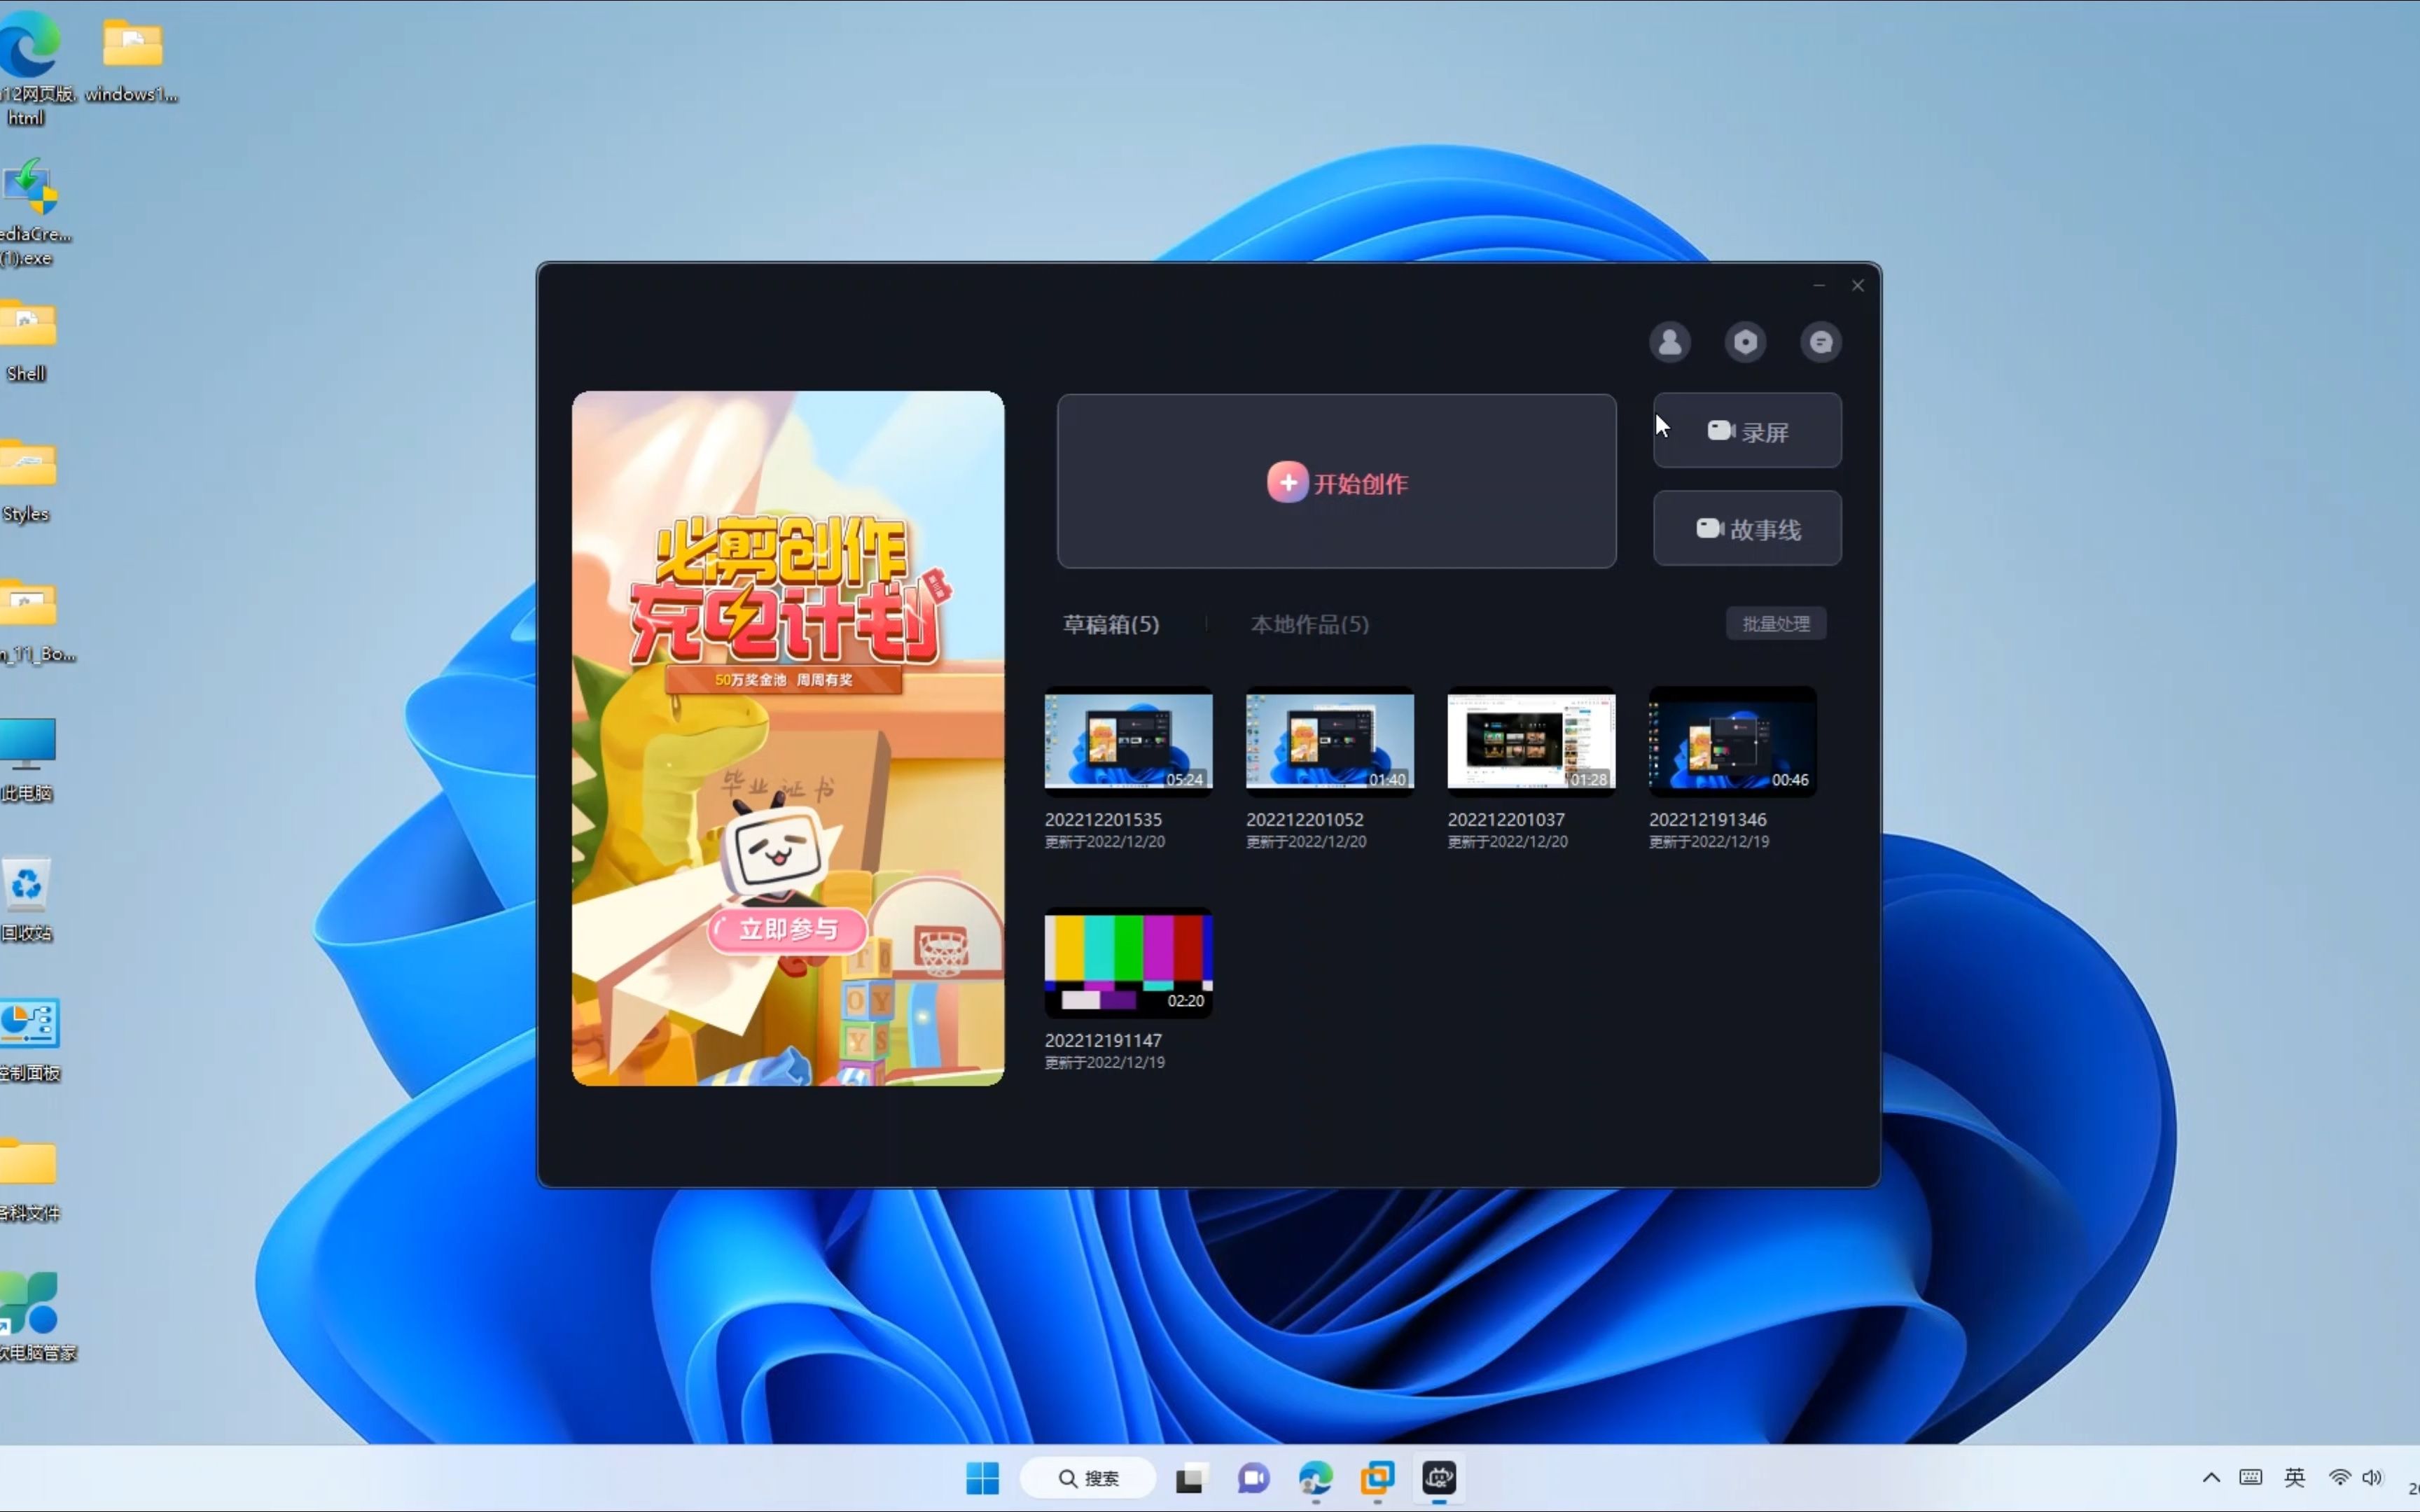
Task: Toggle the 英 input language indicator
Action: coord(2294,1478)
